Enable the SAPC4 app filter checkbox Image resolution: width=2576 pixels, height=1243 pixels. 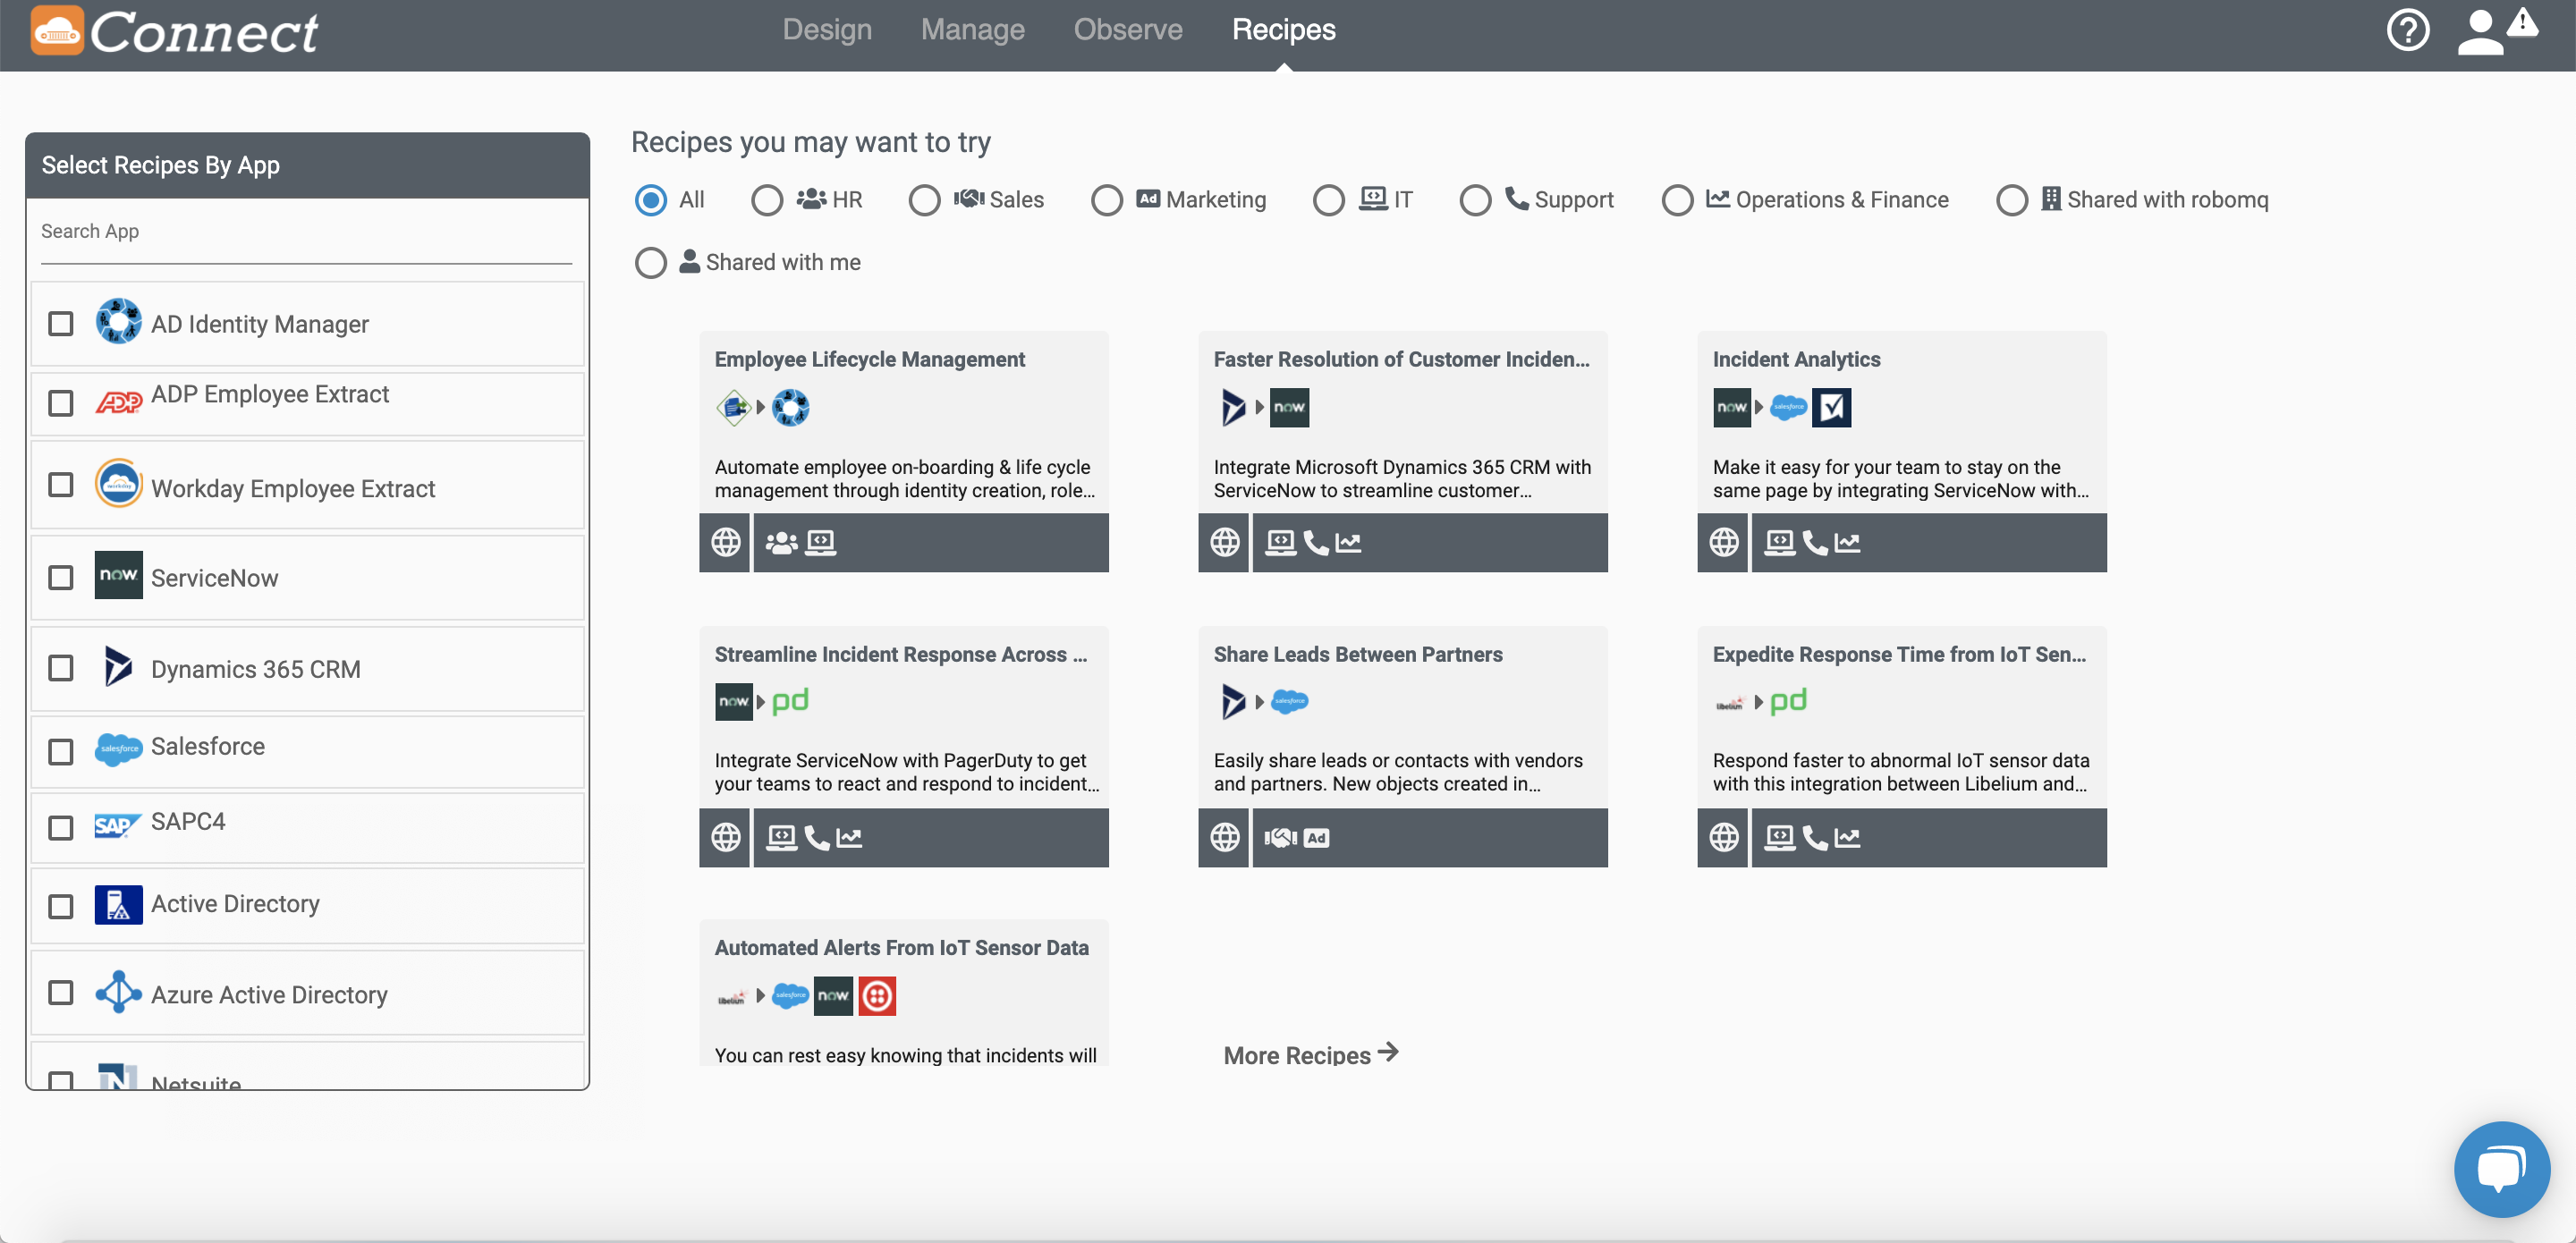click(59, 826)
